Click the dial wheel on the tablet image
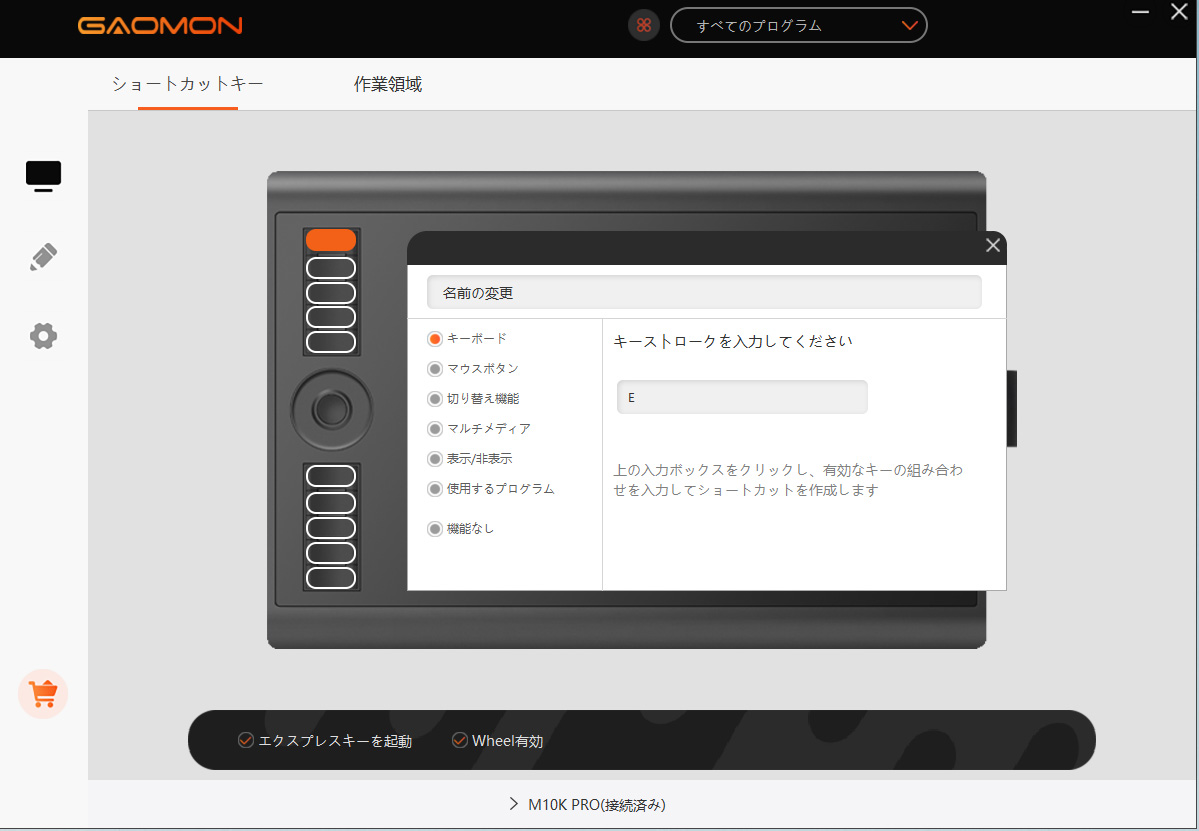Viewport: 1199px width, 831px height. click(x=330, y=409)
